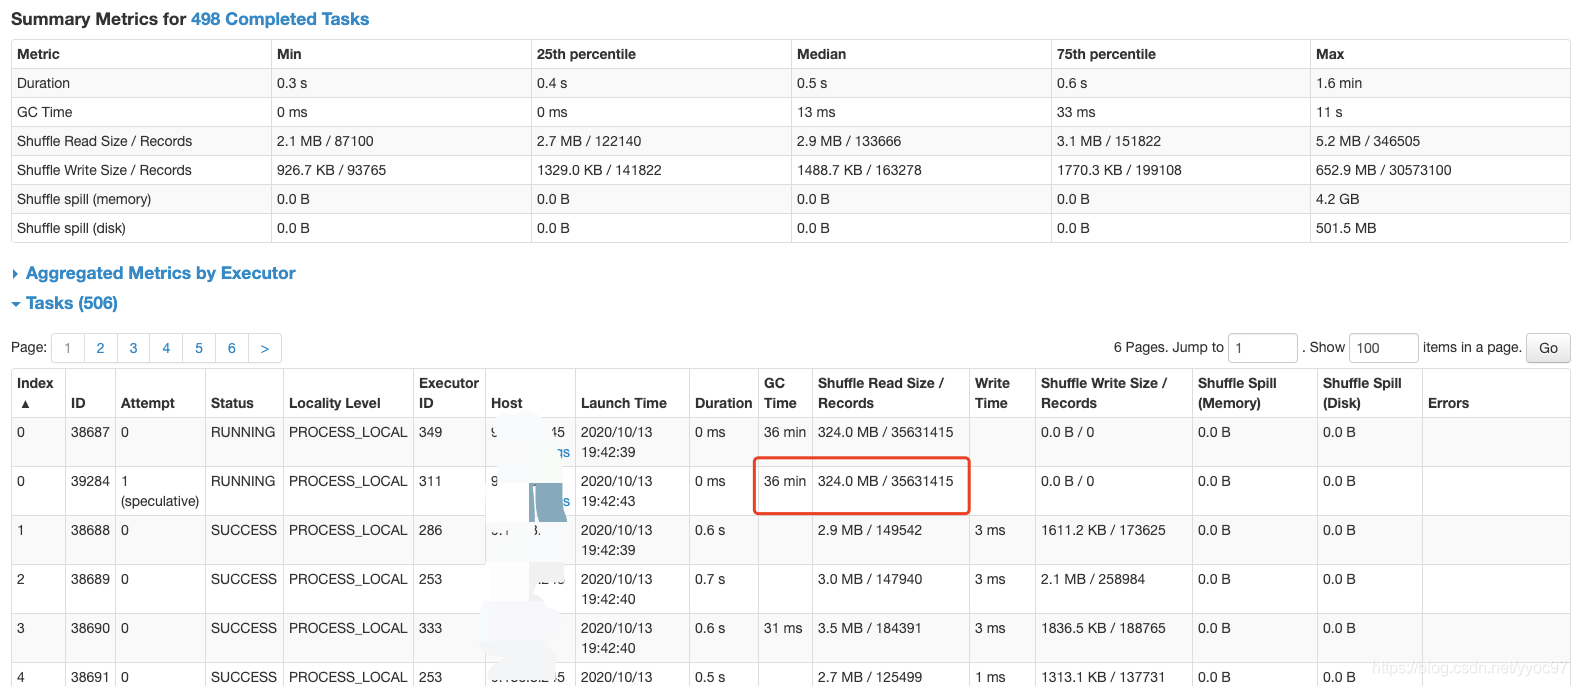Go to page 4 of tasks
The image size is (1577, 686).
(x=166, y=348)
